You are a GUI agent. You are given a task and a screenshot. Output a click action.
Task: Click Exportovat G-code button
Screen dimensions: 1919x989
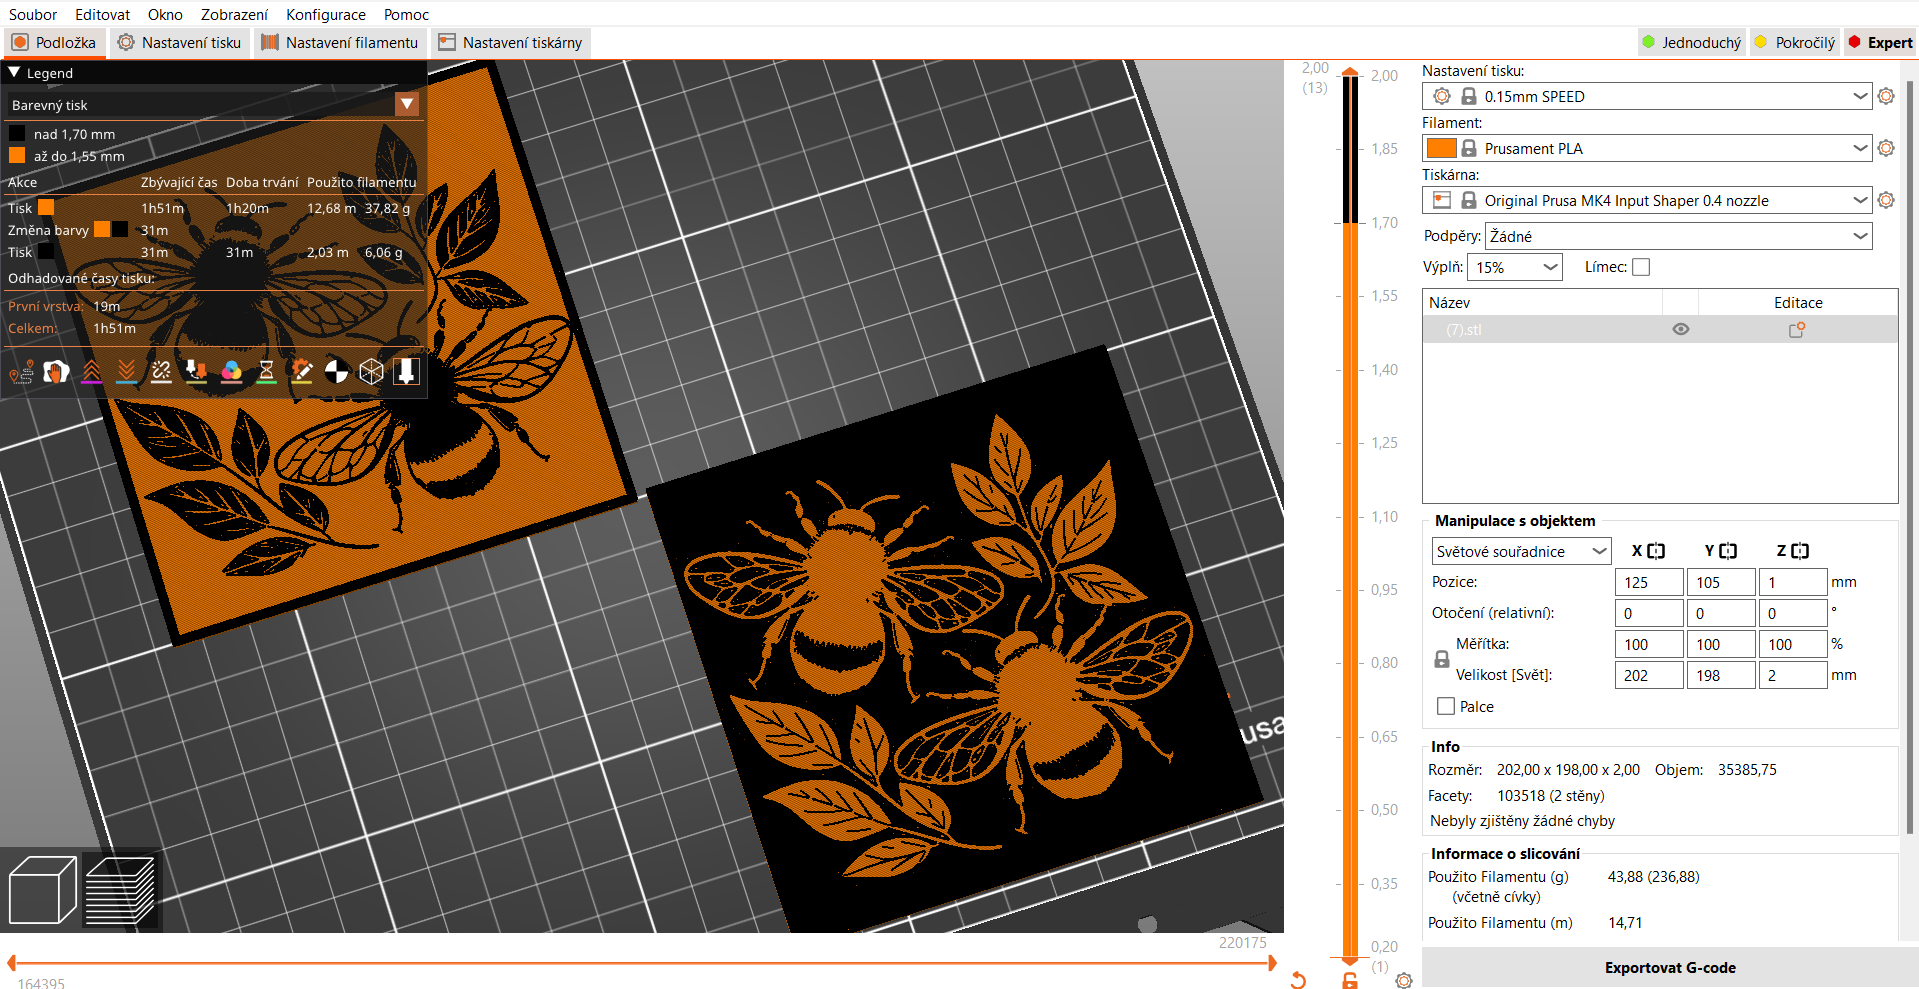pos(1670,967)
